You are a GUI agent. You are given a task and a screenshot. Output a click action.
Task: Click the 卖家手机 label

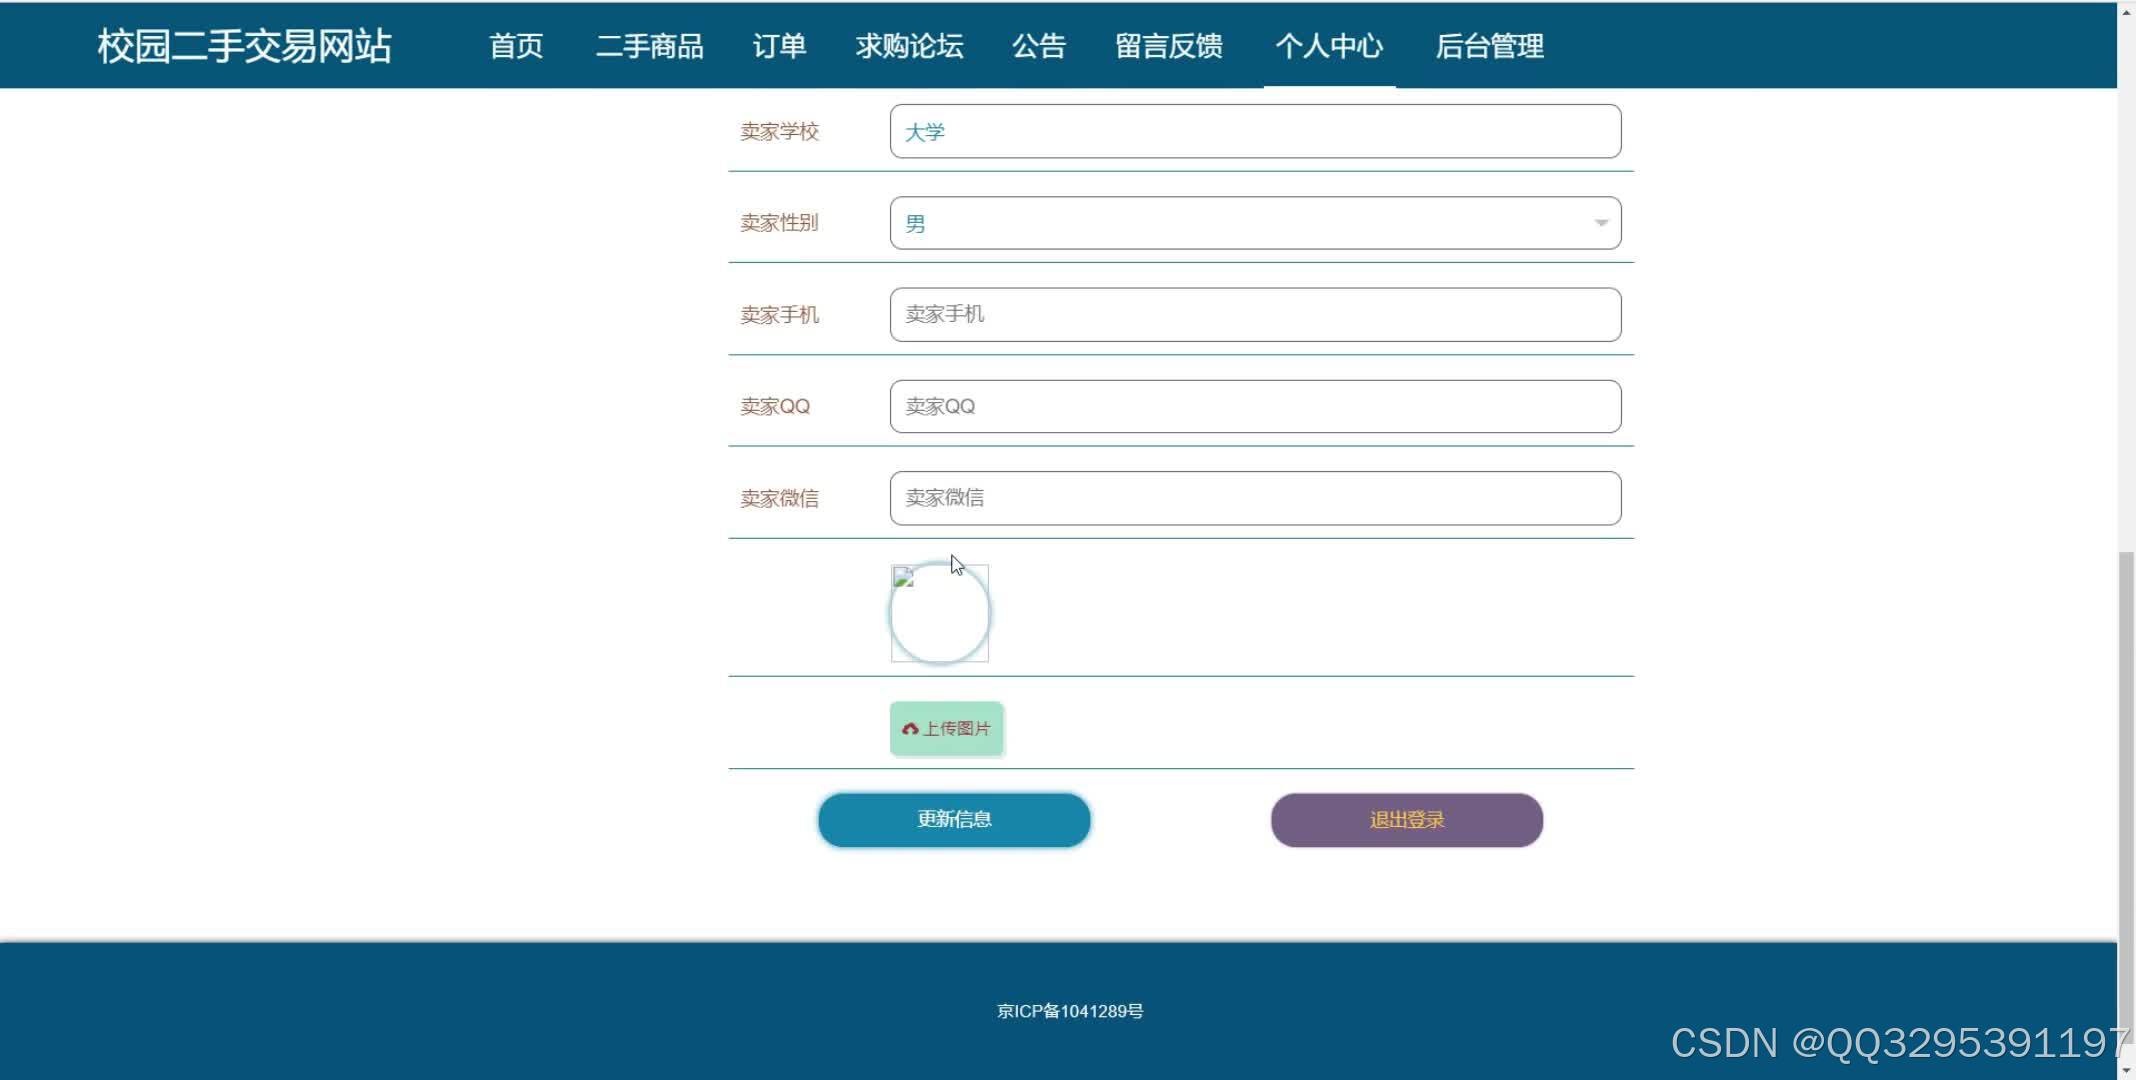coord(780,315)
